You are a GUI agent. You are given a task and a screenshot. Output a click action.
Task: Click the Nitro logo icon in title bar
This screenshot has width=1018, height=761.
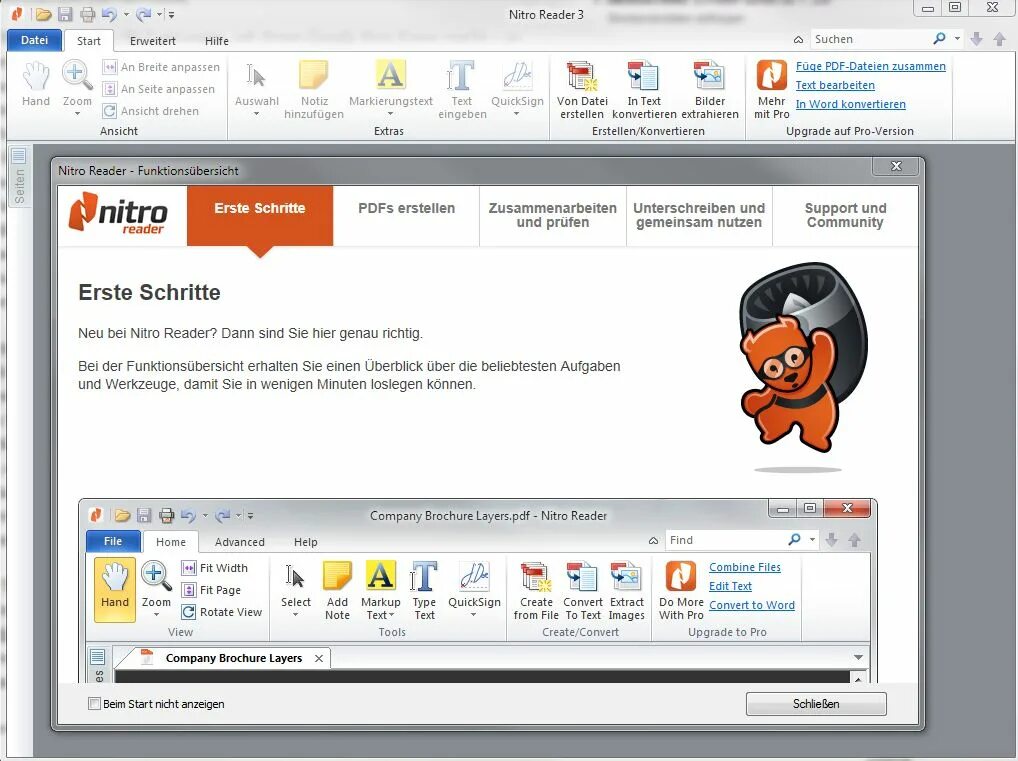tap(16, 14)
